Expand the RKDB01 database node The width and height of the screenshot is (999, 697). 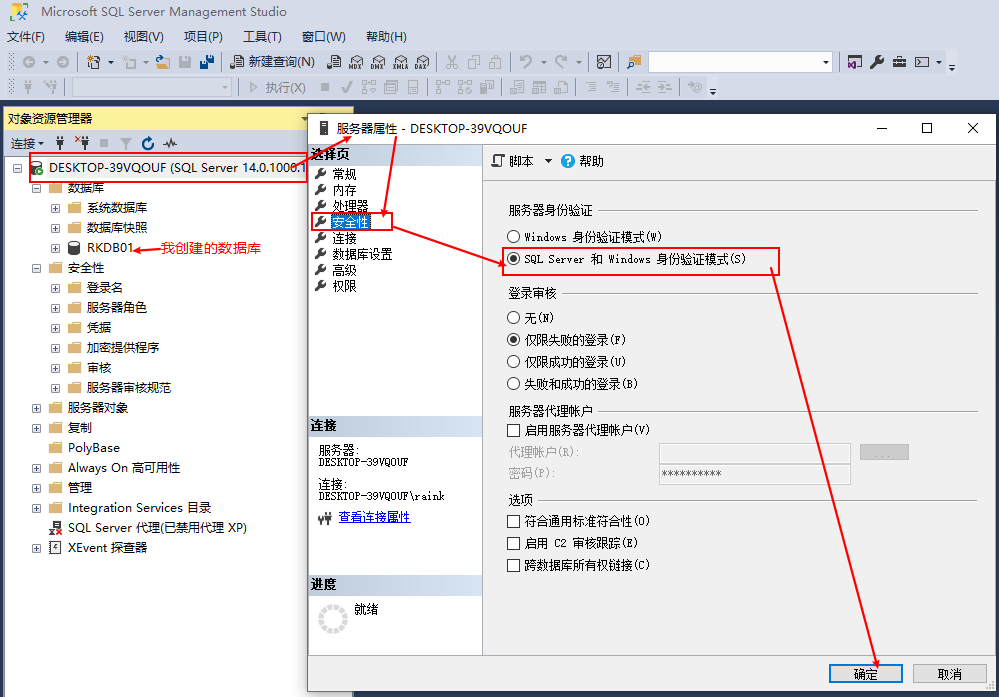55,248
